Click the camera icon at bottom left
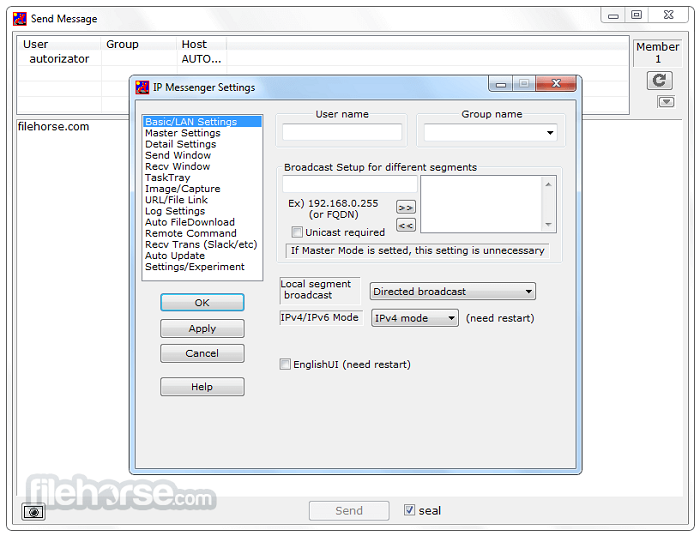This screenshot has width=700, height=536. pos(34,511)
